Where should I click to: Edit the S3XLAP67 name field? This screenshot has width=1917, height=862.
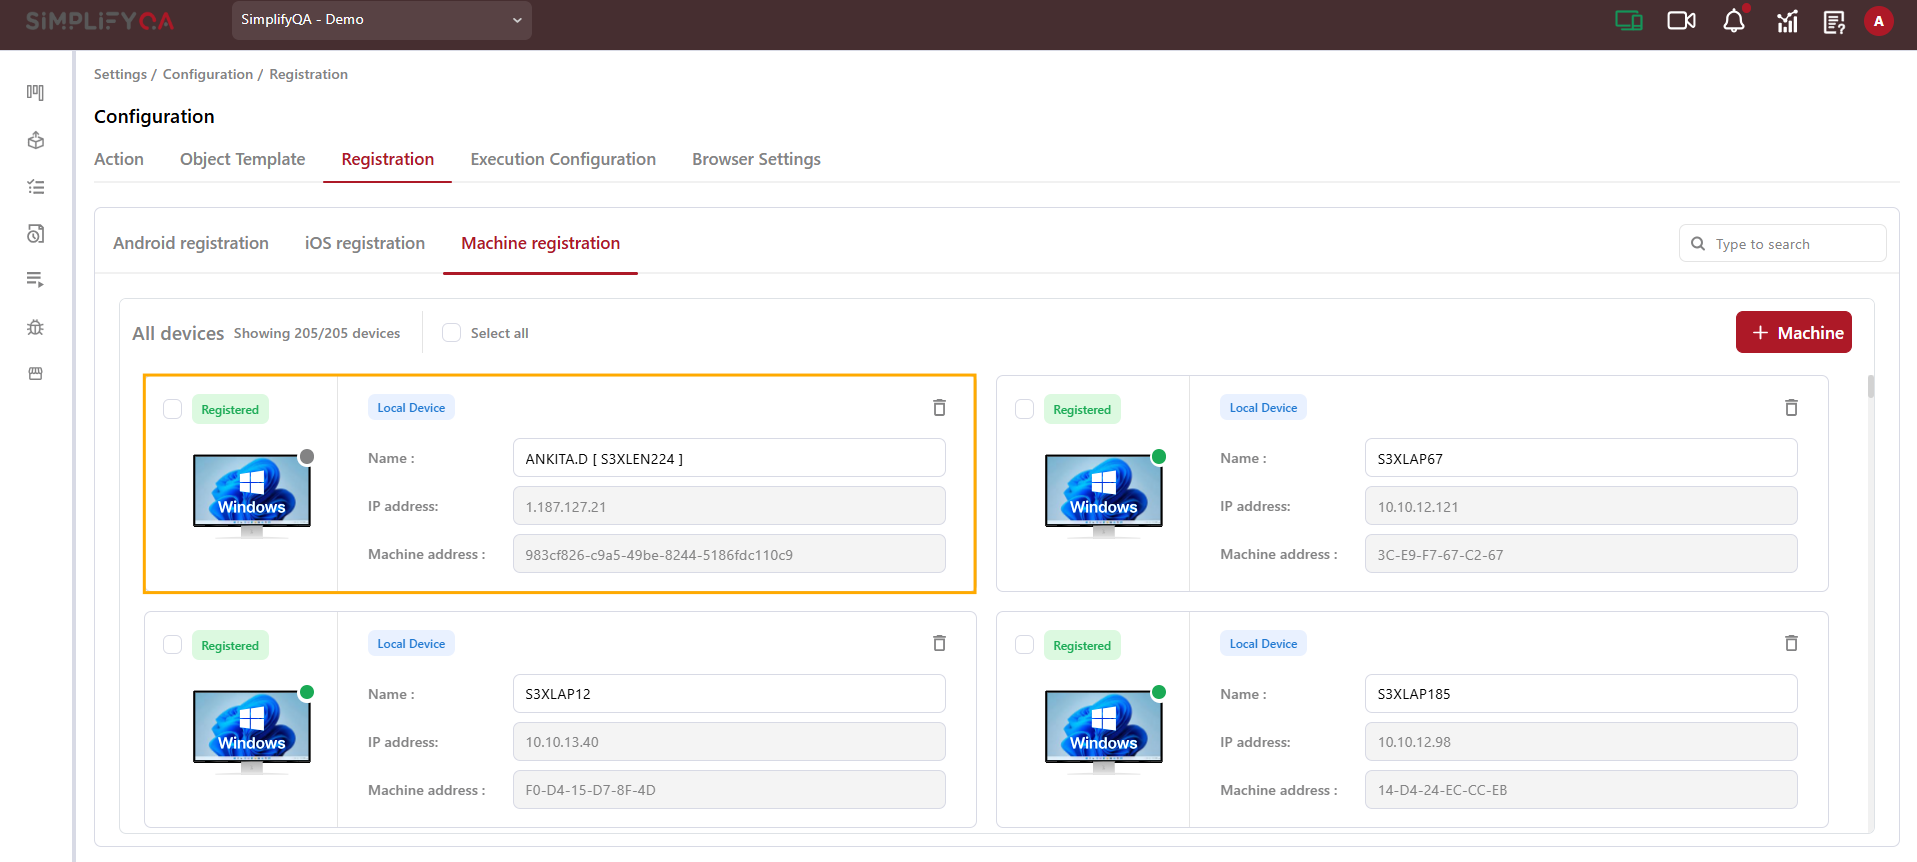coord(1581,458)
